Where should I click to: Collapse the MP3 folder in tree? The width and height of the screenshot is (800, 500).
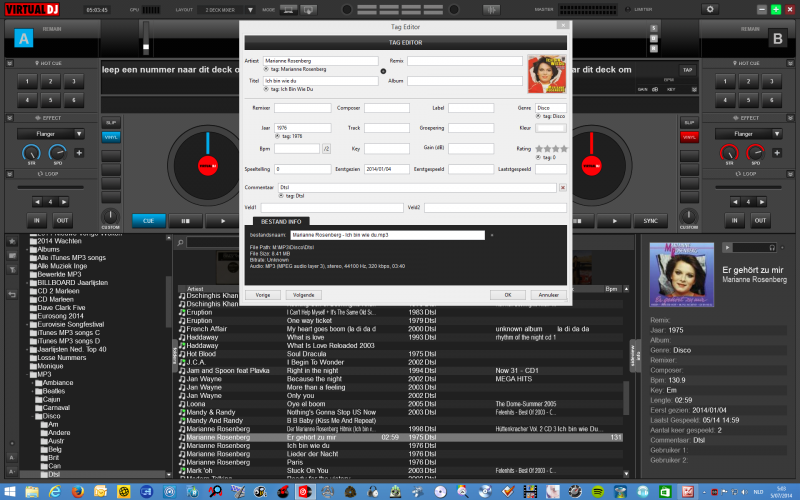27,374
